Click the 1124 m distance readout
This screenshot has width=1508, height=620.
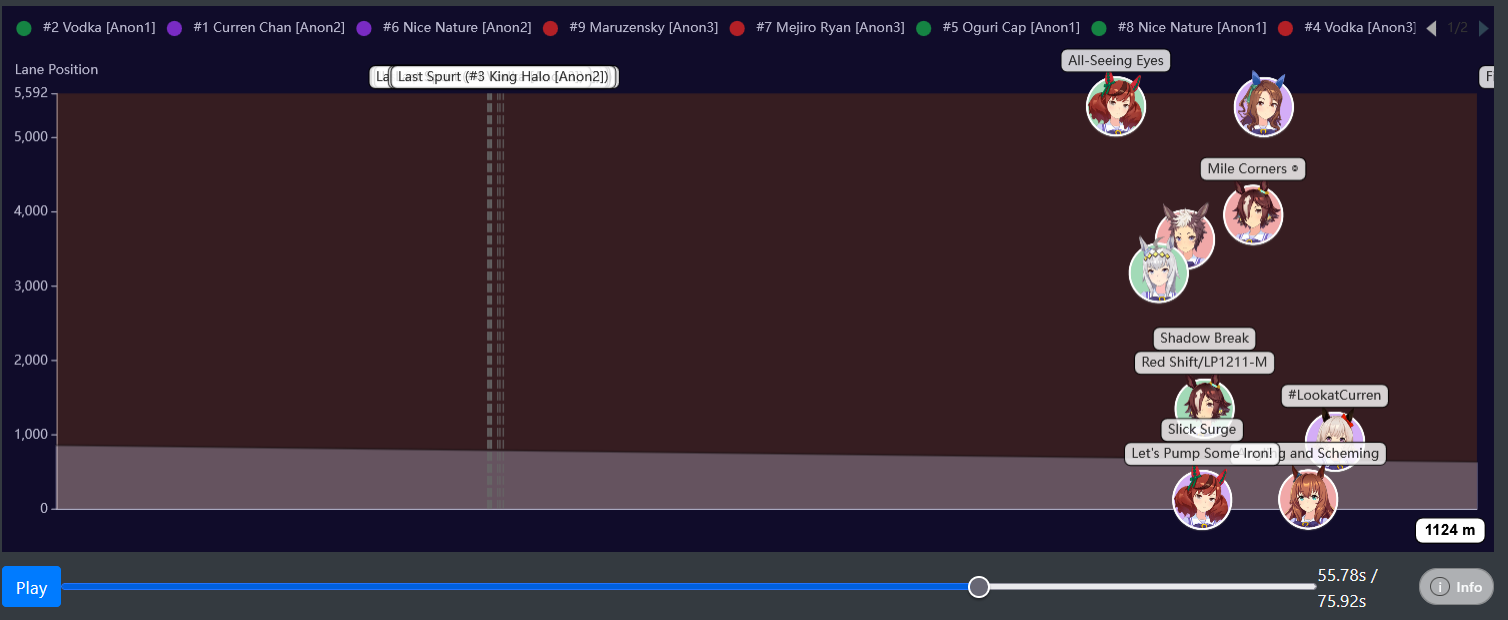coord(1450,530)
